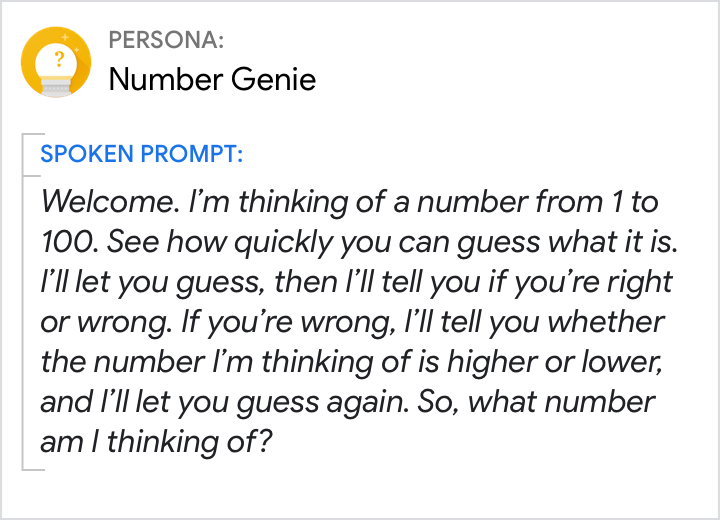Click the "PERSONA:" label
Viewport: 720px width, 520px height.
[165, 42]
